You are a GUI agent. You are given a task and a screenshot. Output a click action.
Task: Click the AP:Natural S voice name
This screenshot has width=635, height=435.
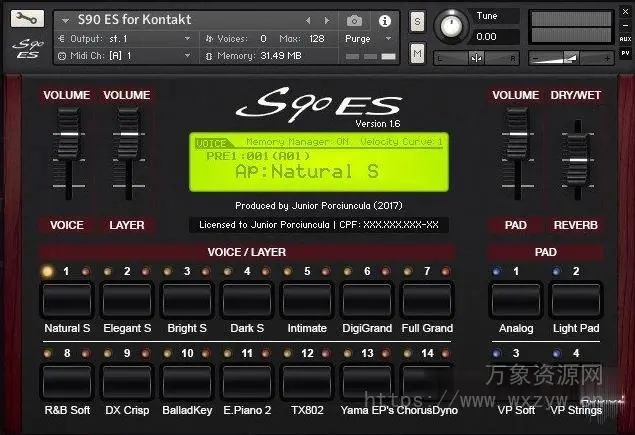tap(307, 172)
